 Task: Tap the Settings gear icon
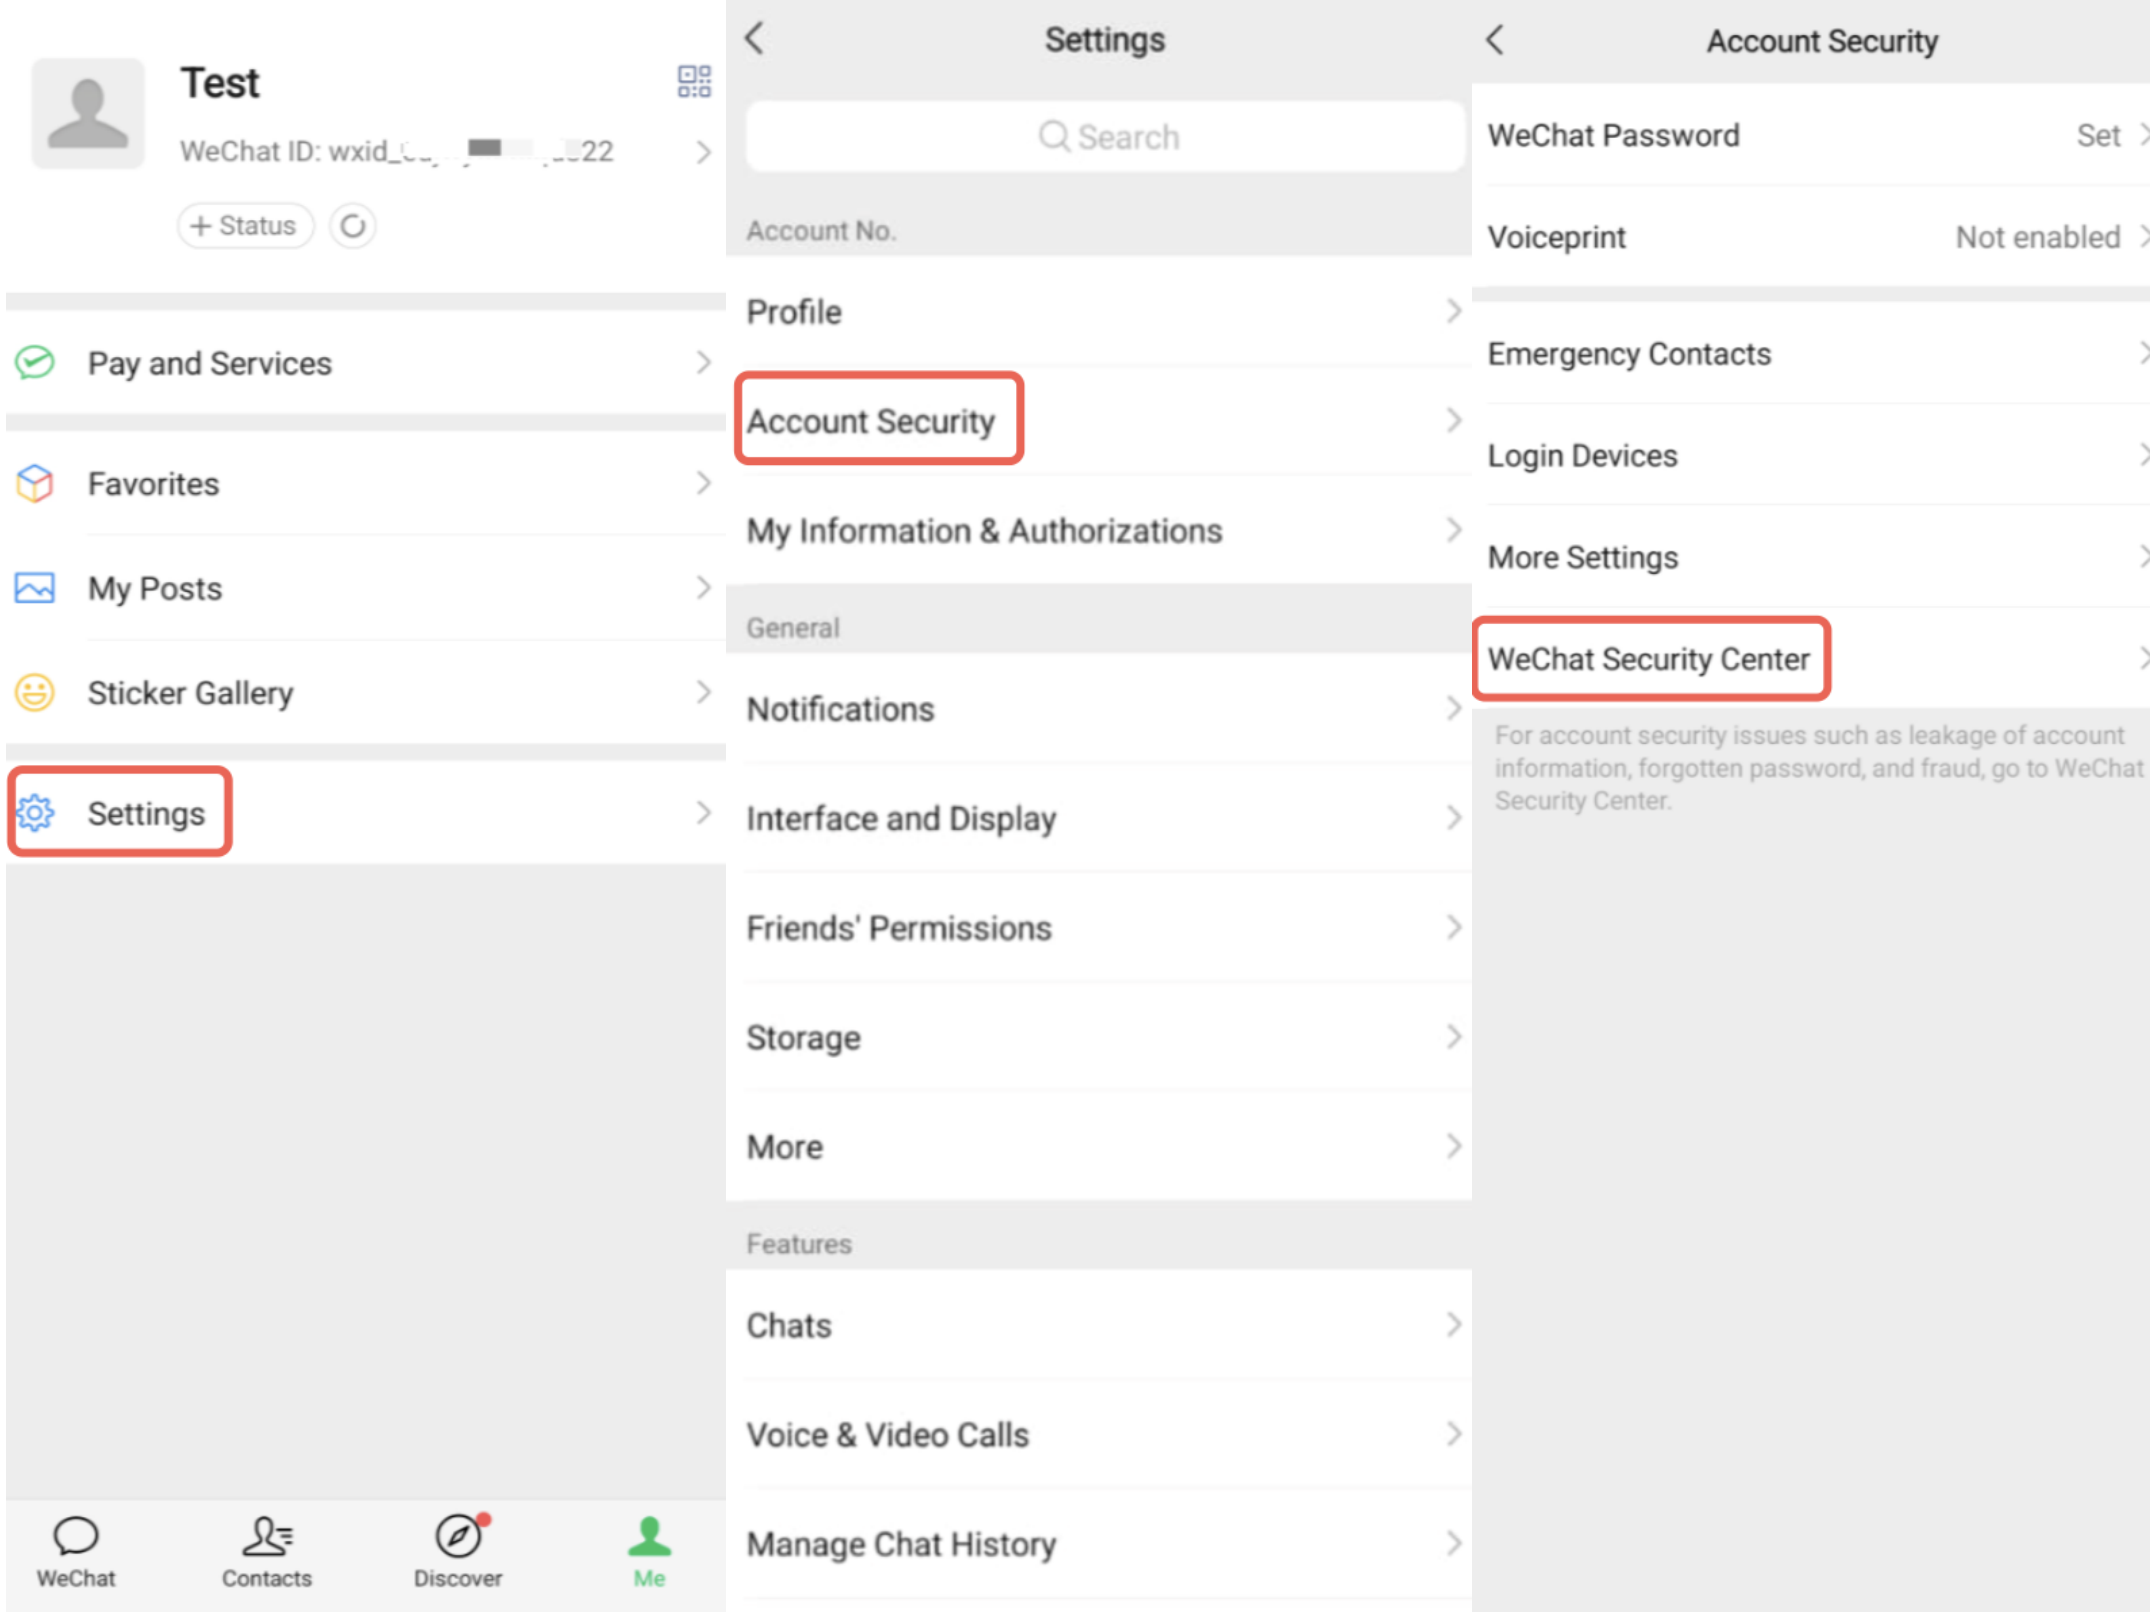pyautogui.click(x=35, y=813)
